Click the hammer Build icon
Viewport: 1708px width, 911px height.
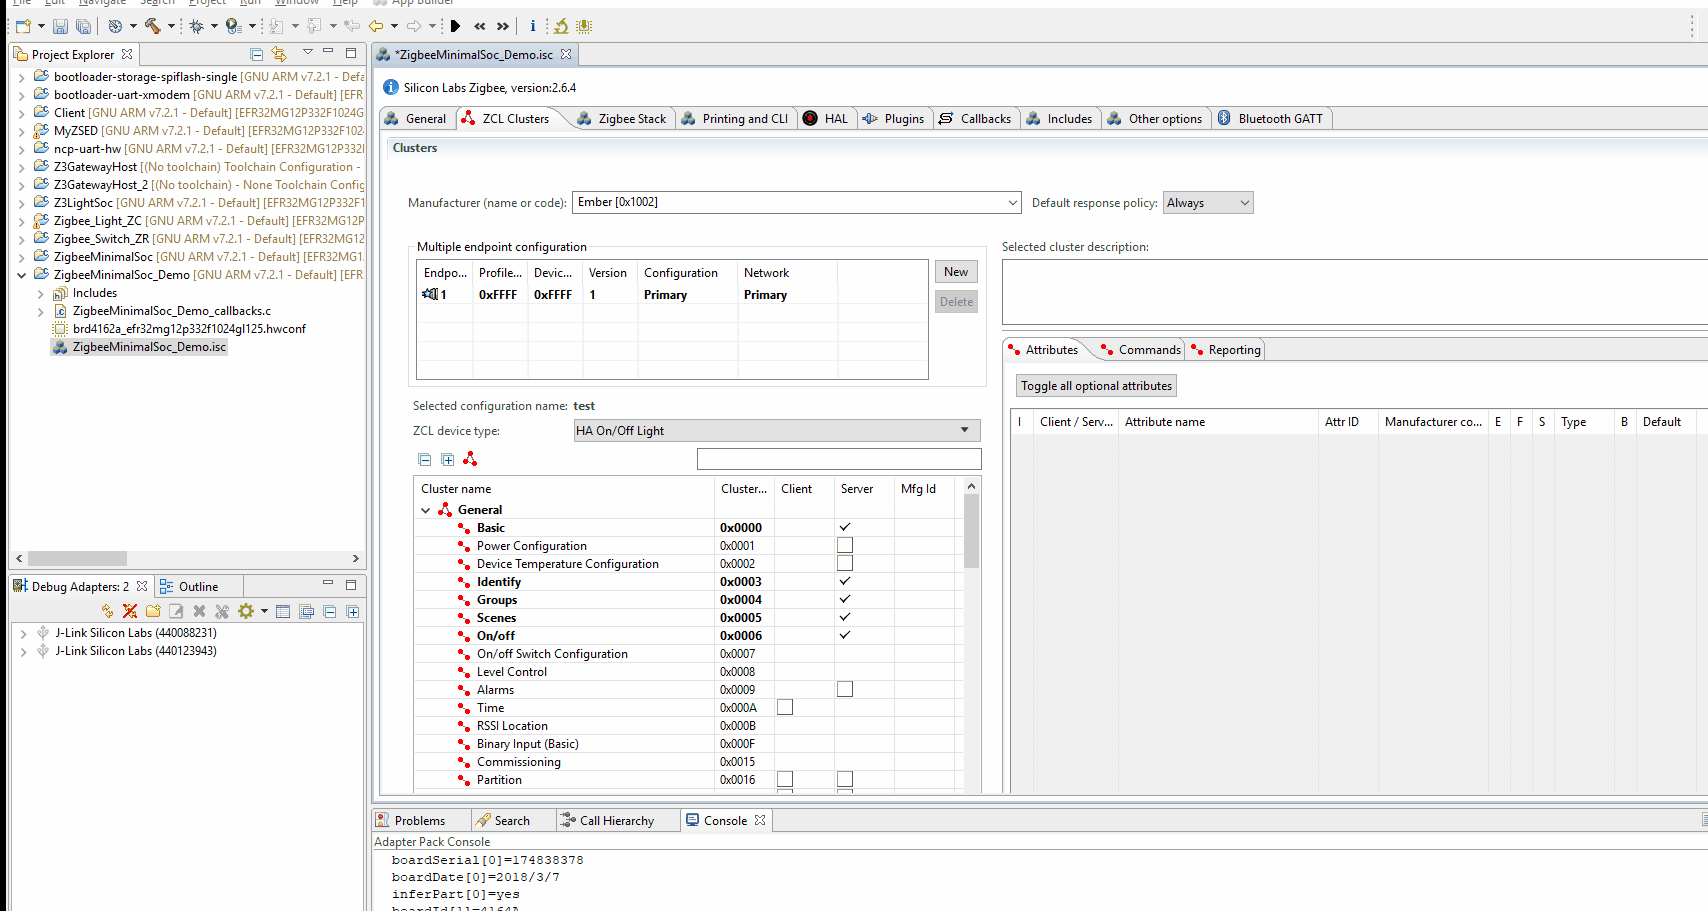tap(152, 26)
